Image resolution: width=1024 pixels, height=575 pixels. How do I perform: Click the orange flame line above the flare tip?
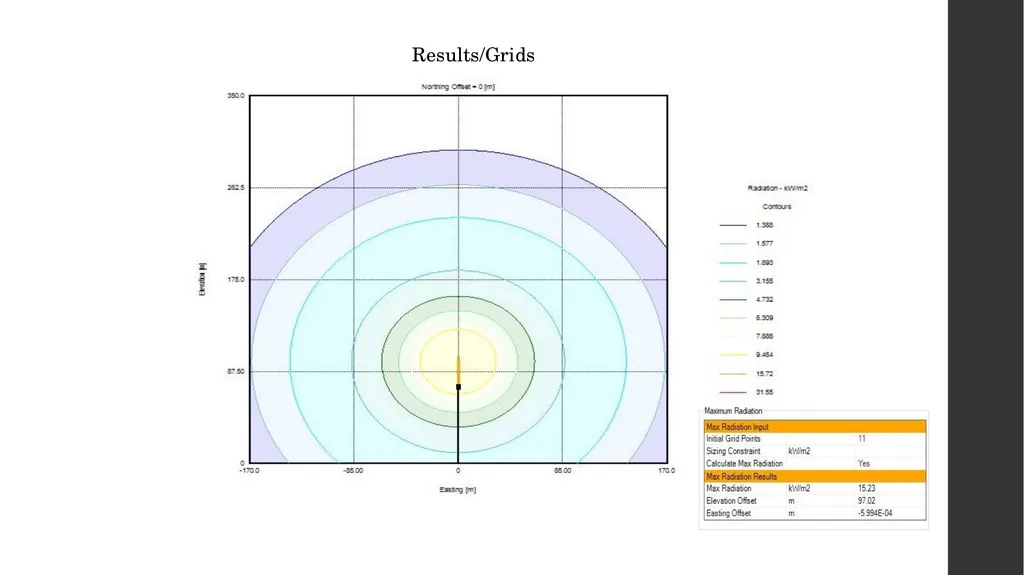tap(458, 370)
